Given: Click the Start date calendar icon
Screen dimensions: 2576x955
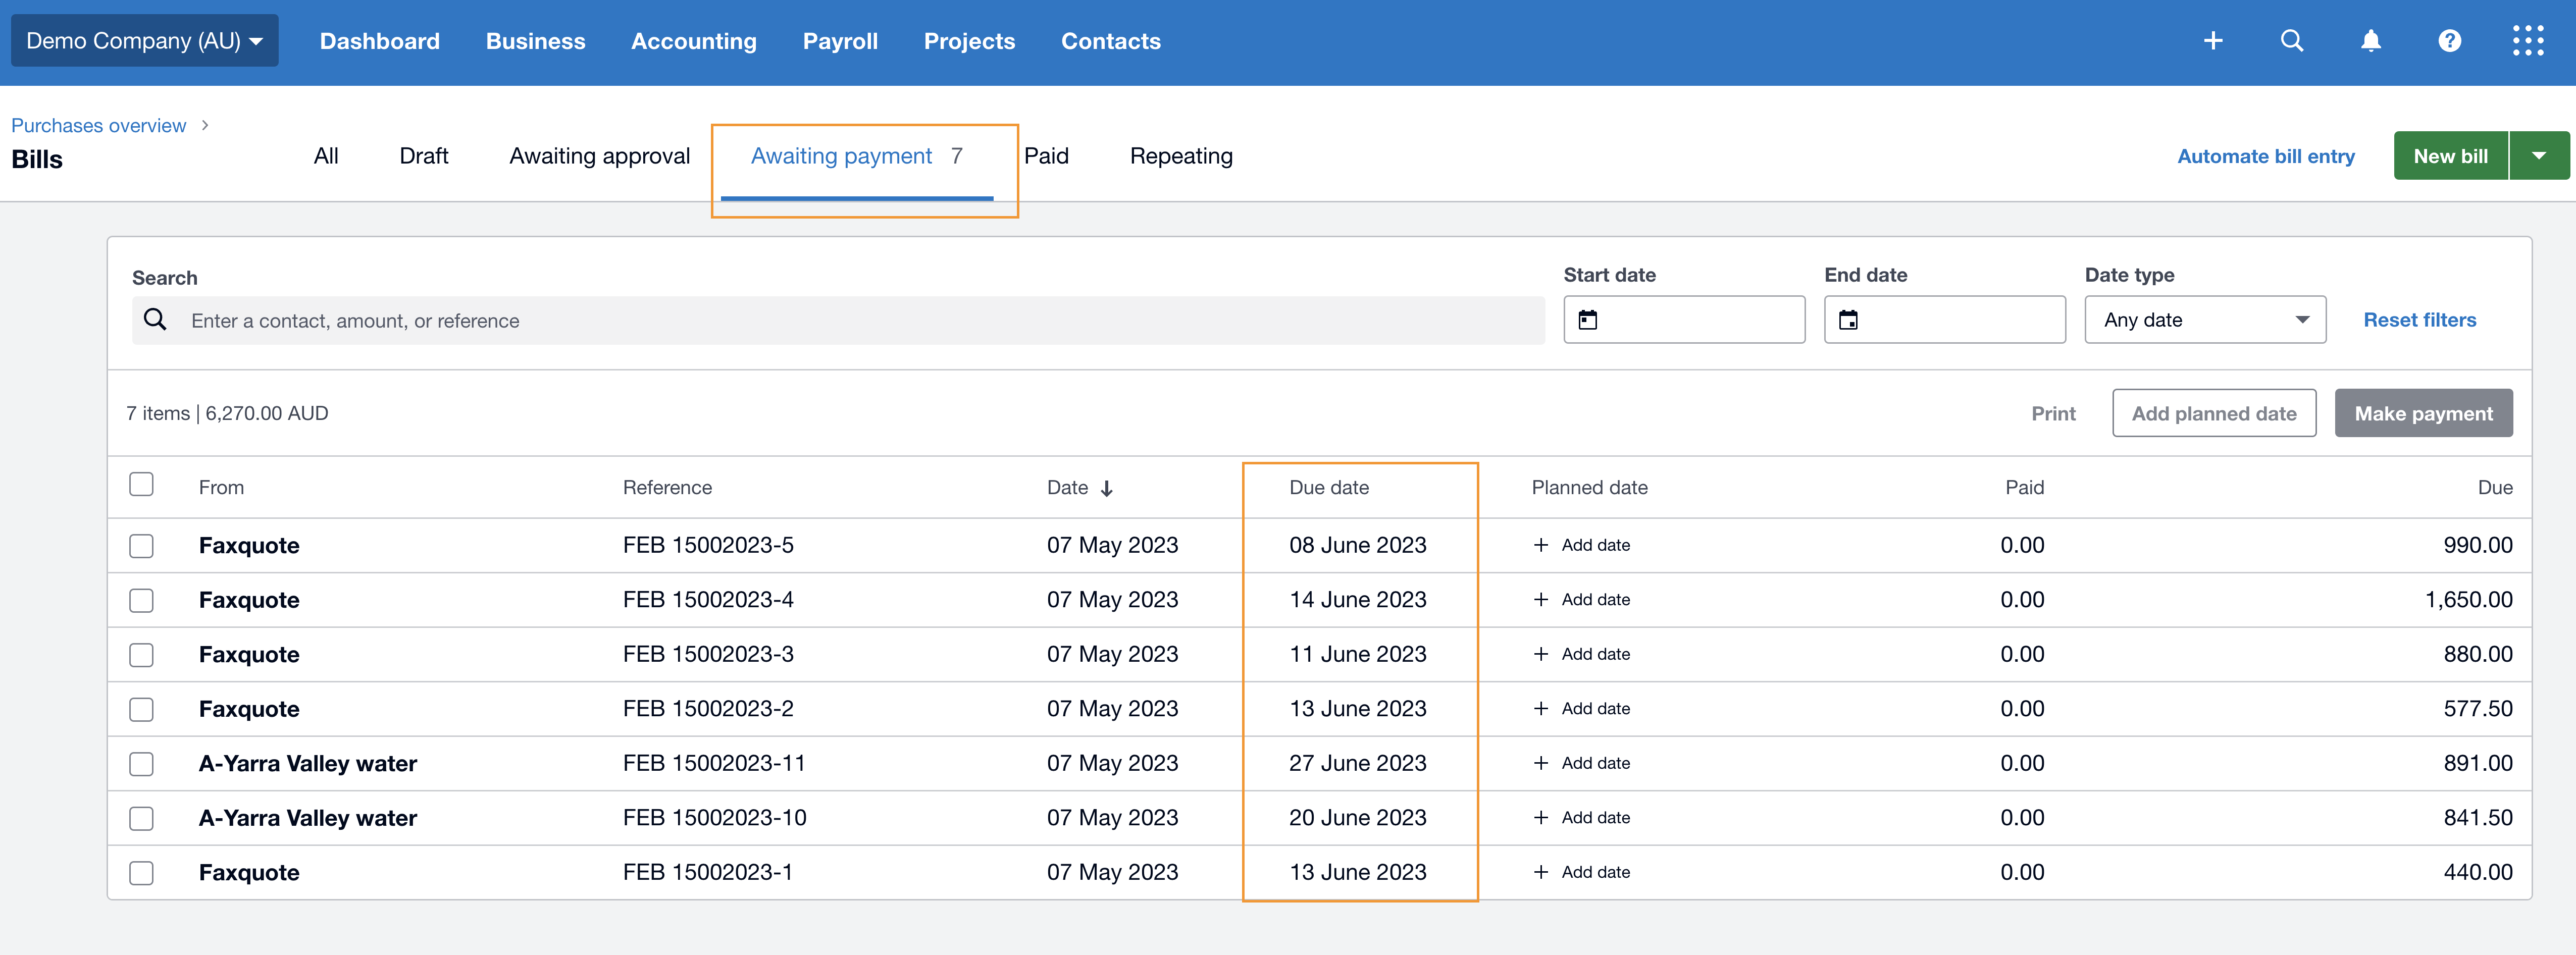Looking at the screenshot, I should [x=1587, y=320].
